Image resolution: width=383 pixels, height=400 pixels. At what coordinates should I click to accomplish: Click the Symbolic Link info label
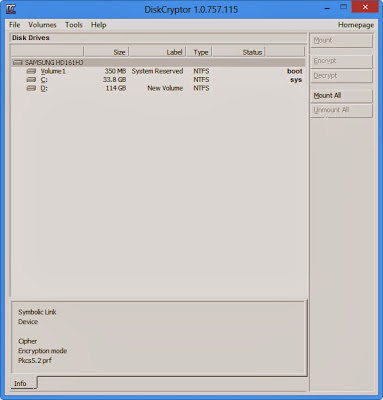pos(37,312)
